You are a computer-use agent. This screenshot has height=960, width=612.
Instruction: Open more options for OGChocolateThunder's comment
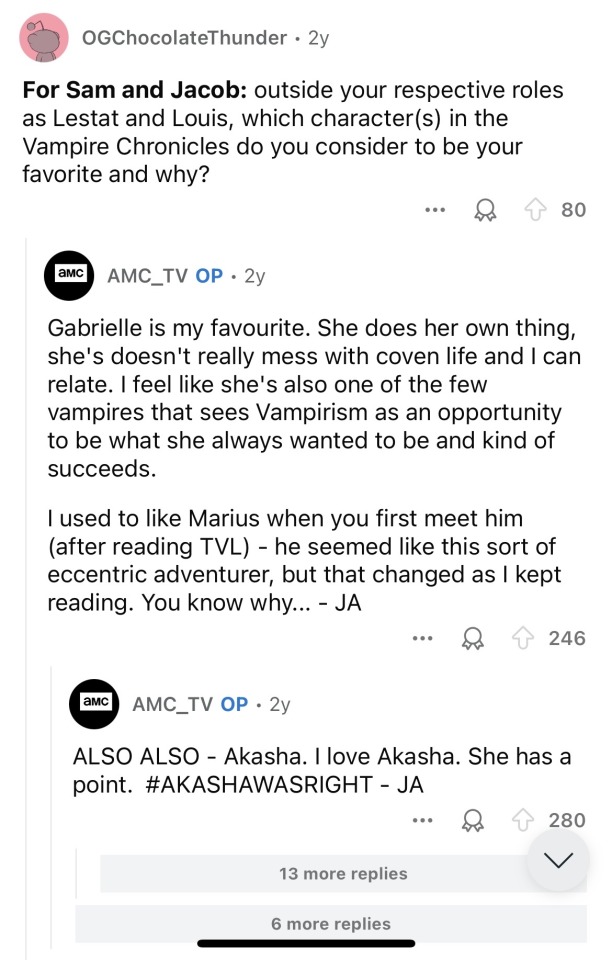coord(433,211)
